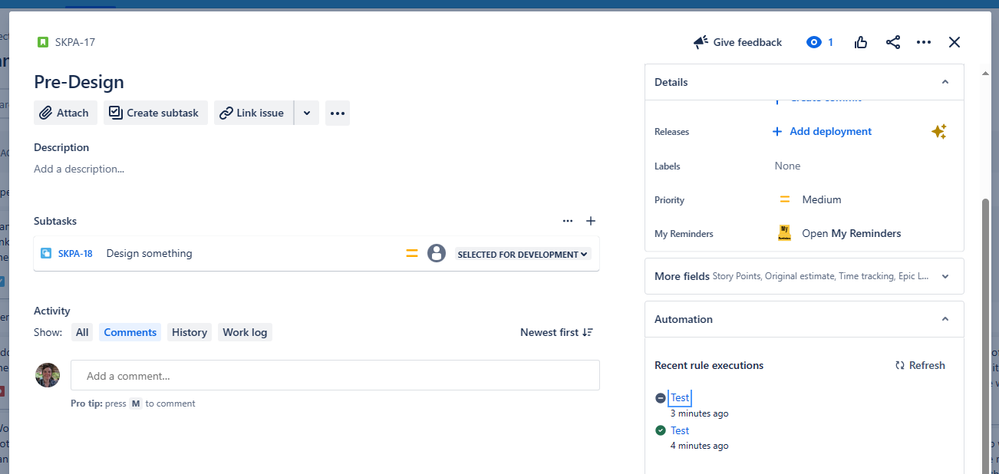
Task: Click Give feedback megaphone button
Action: click(x=738, y=43)
